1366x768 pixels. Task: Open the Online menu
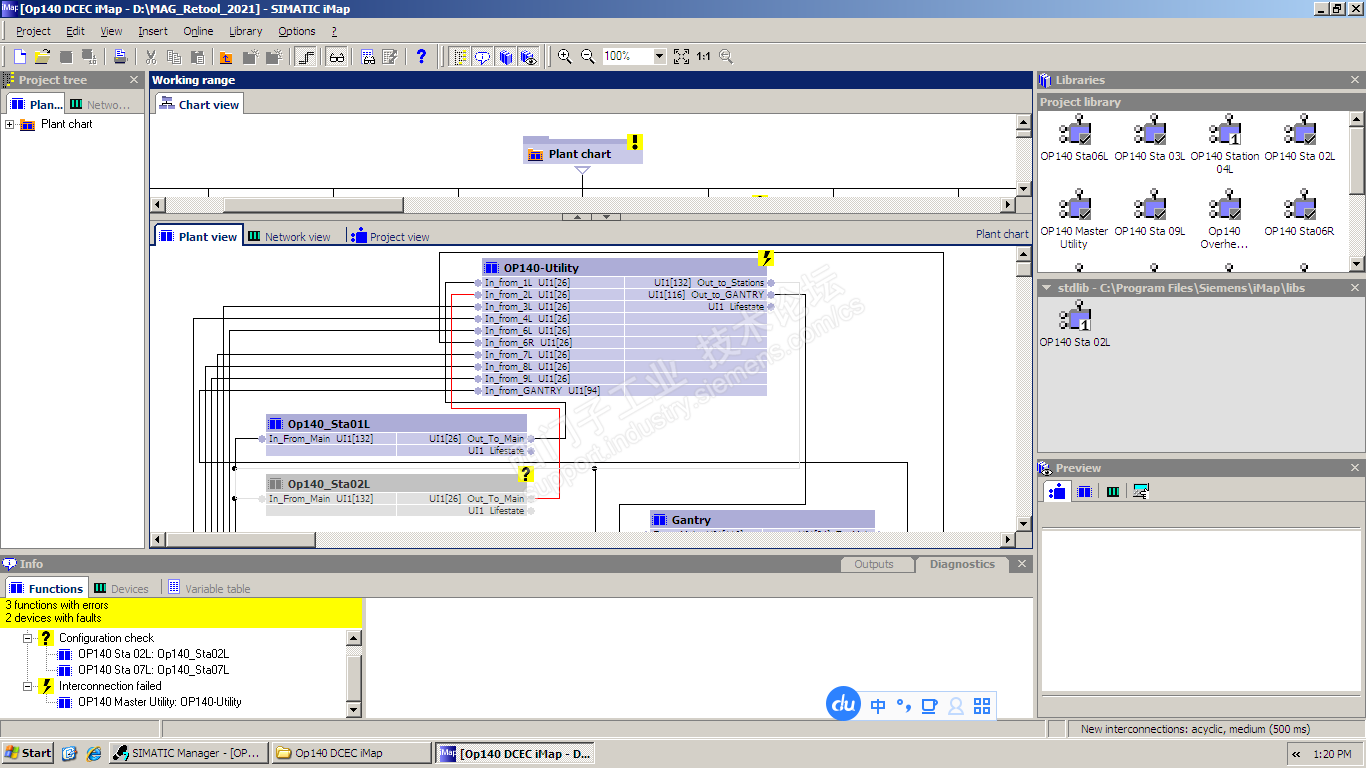pyautogui.click(x=198, y=31)
